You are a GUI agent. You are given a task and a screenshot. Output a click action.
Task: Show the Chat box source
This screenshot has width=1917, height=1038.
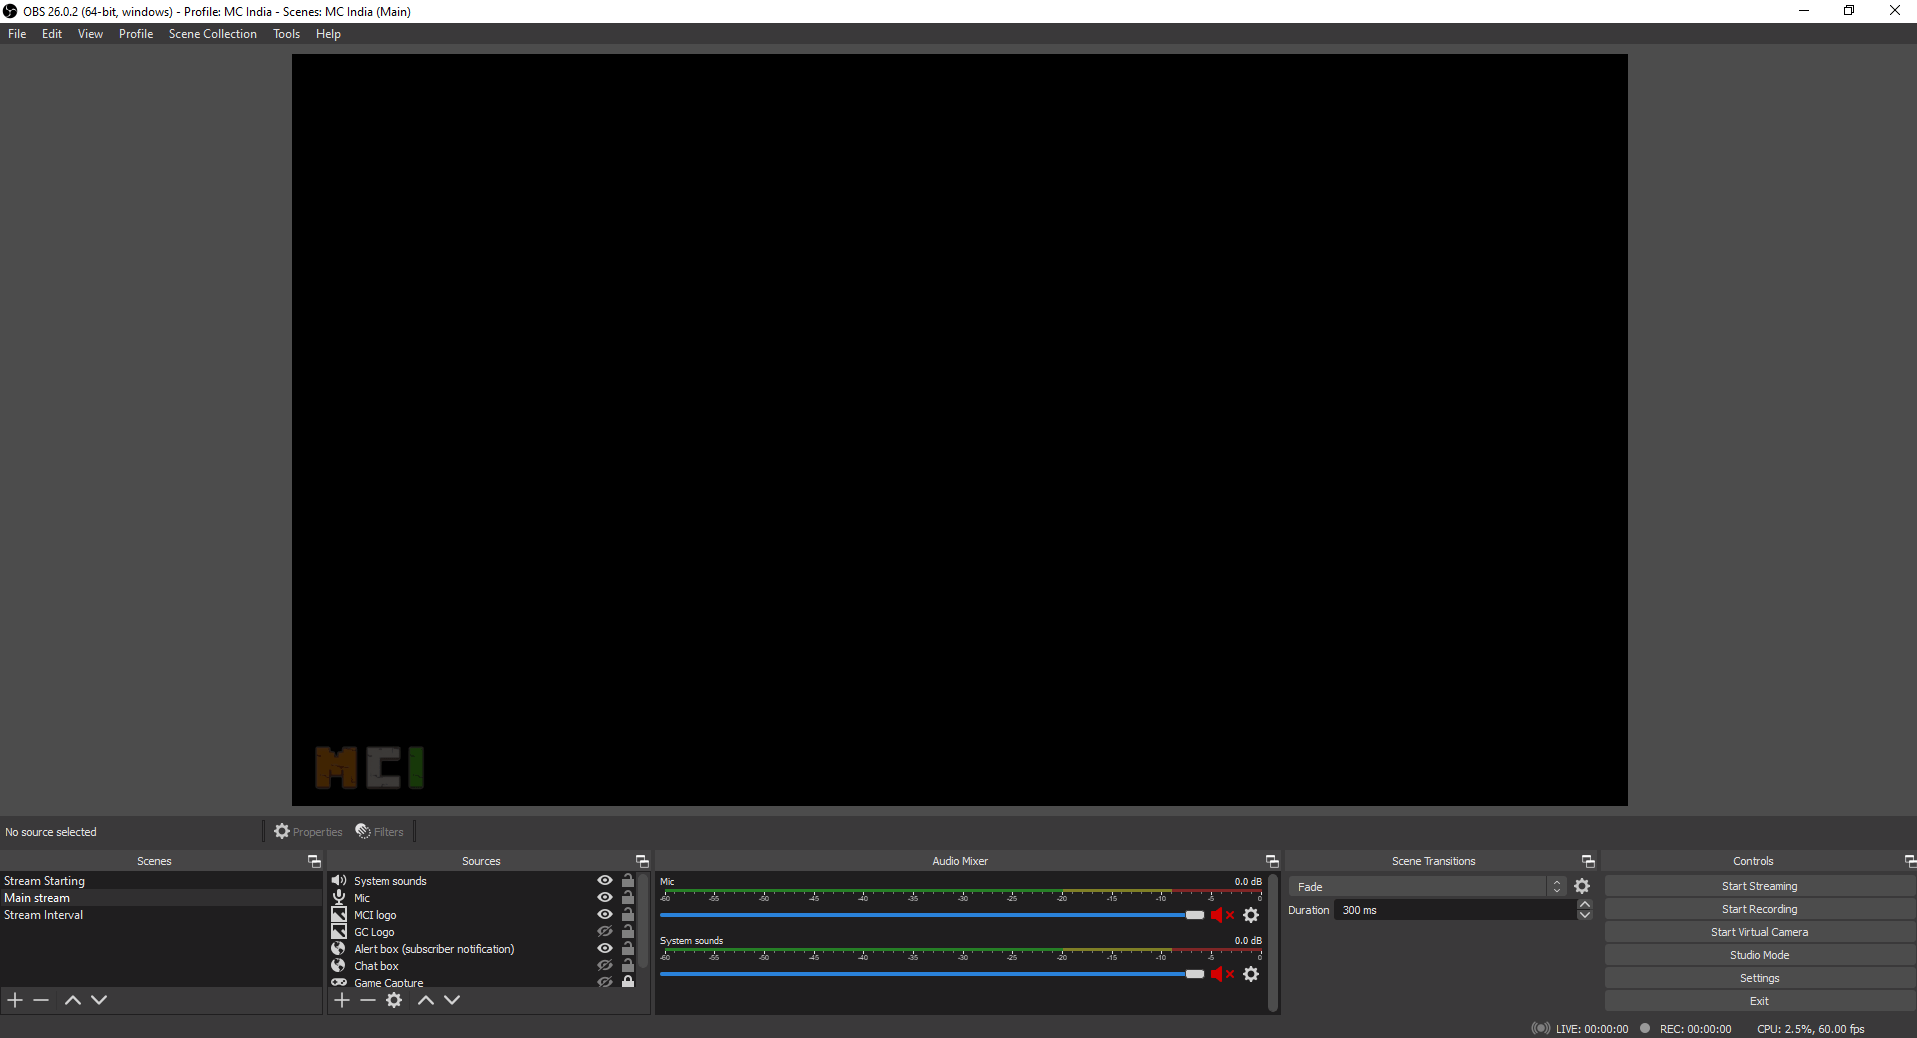tap(605, 965)
